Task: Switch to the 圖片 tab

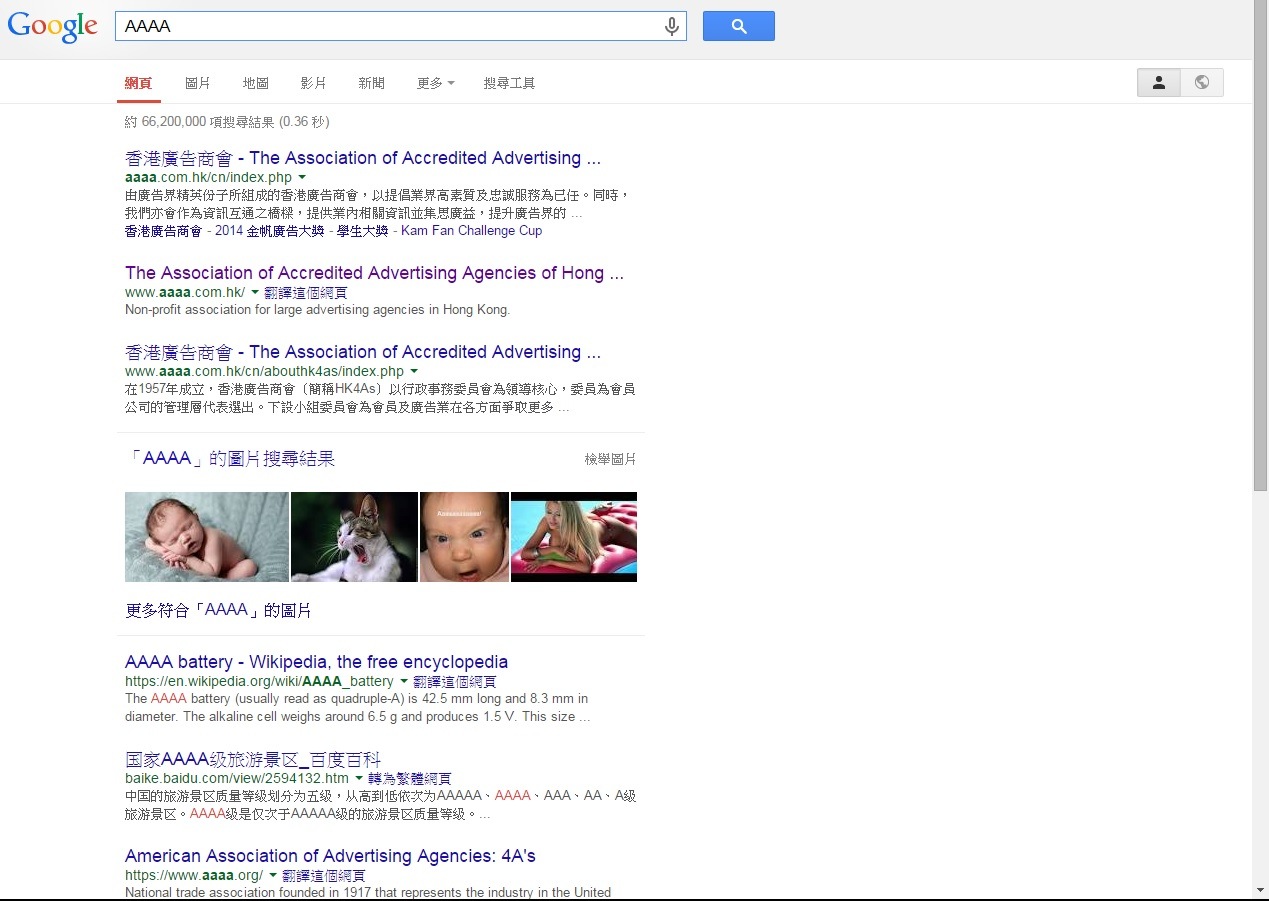Action: (197, 83)
